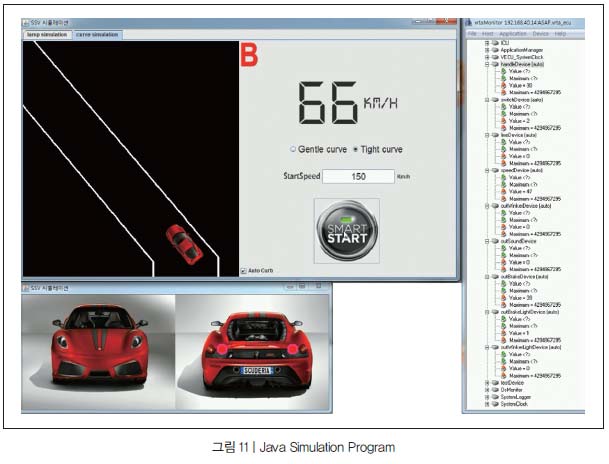Click orange icon of outWinkerLightDevice Value = 0

[503, 368]
